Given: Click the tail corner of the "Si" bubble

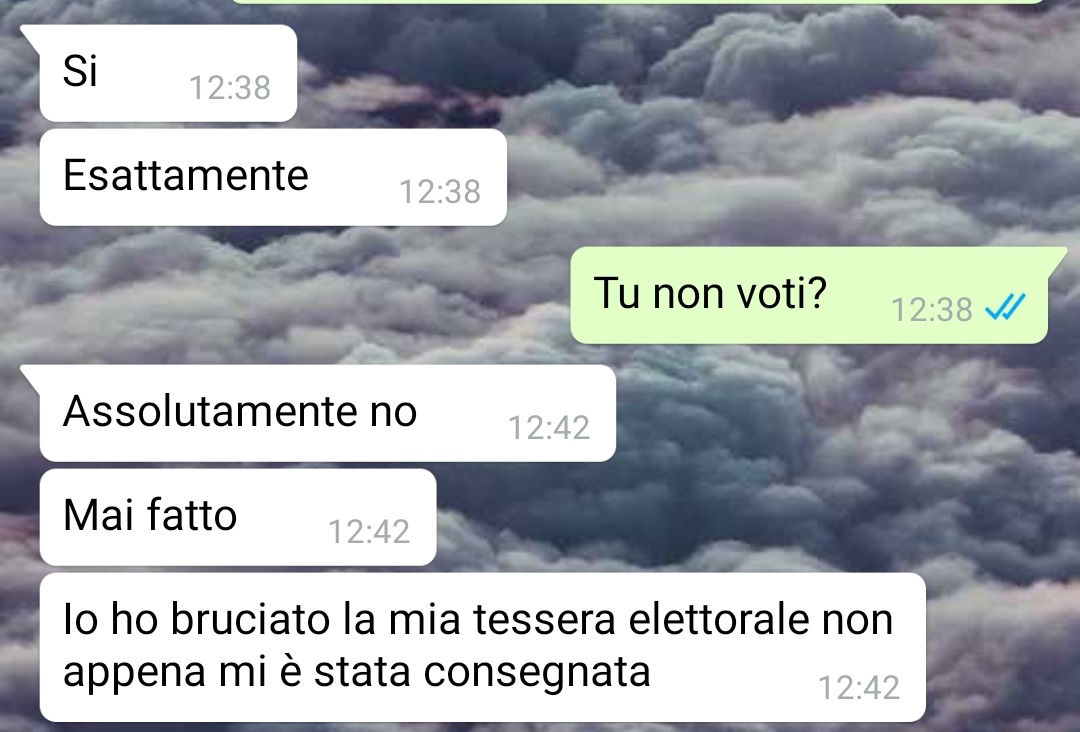Looking at the screenshot, I should click(30, 32).
